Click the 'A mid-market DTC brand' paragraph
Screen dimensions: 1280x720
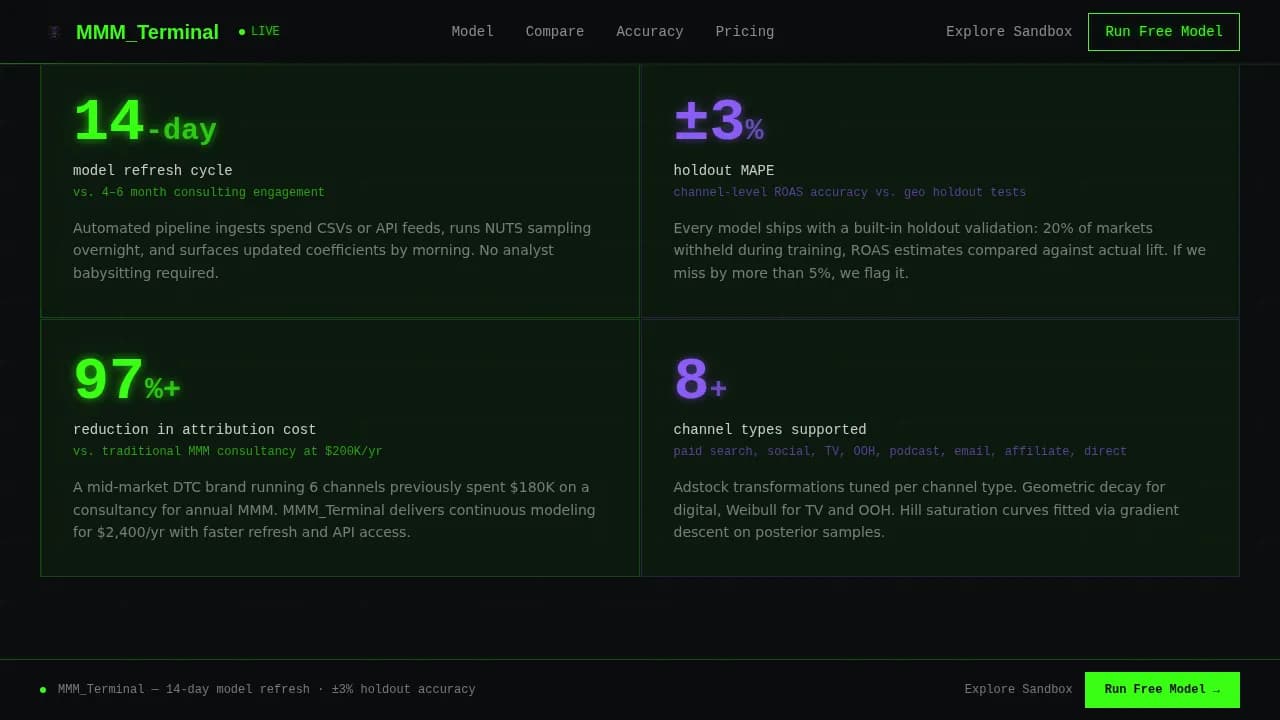coord(339,509)
